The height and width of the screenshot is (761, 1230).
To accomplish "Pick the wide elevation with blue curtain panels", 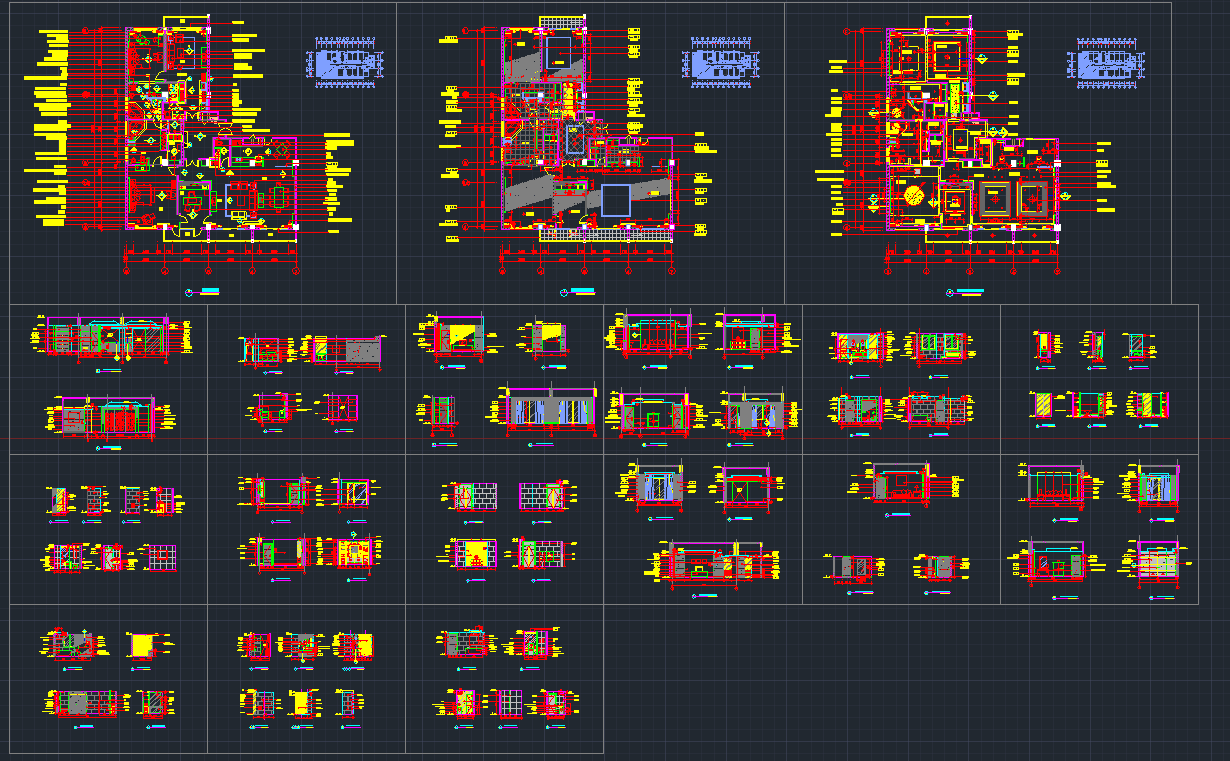I will (550, 412).
